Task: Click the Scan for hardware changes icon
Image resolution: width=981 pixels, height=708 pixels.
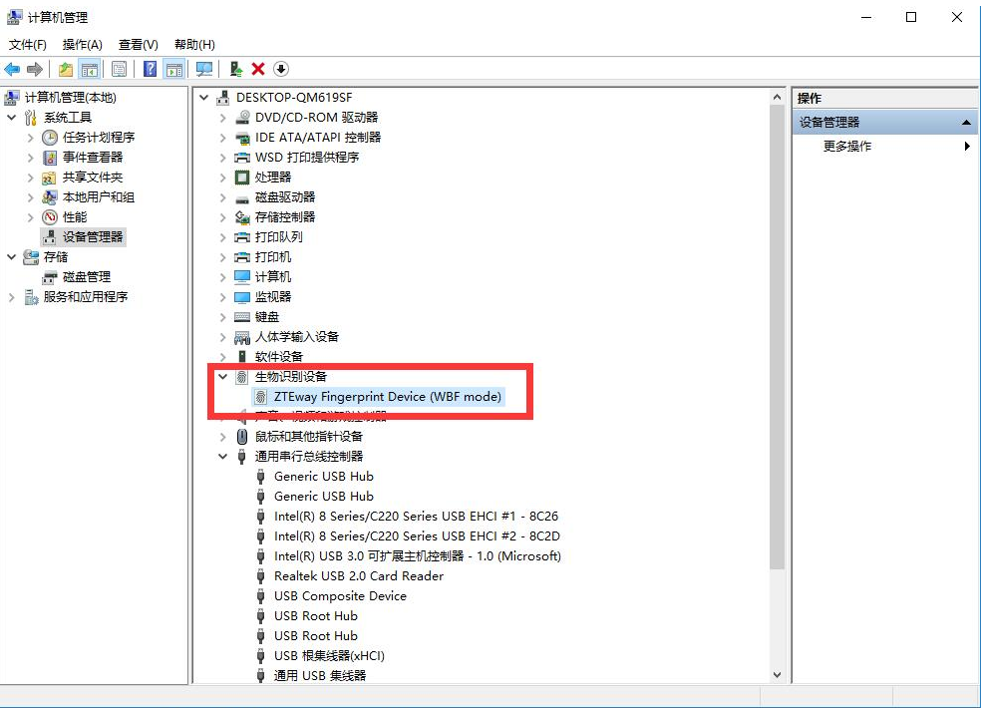Action: [204, 69]
